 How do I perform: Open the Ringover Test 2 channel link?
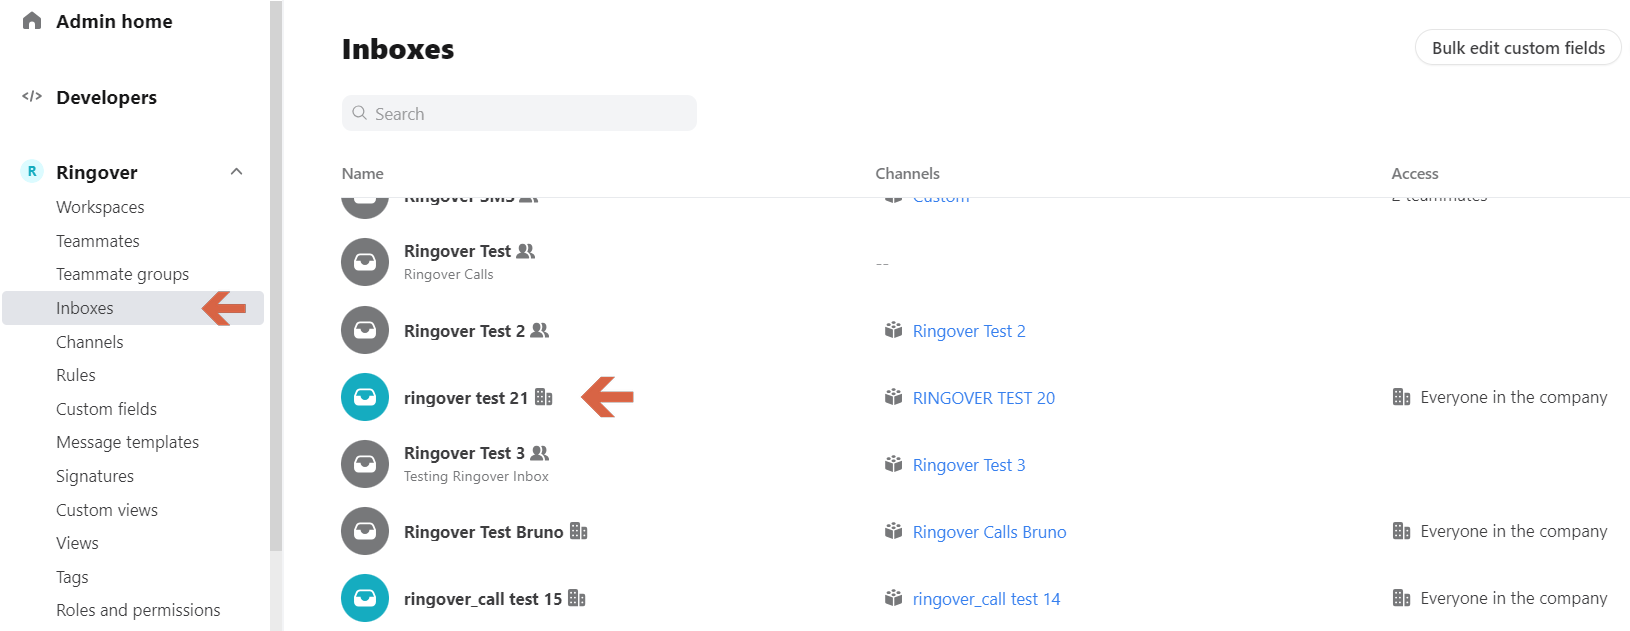pyautogui.click(x=969, y=331)
